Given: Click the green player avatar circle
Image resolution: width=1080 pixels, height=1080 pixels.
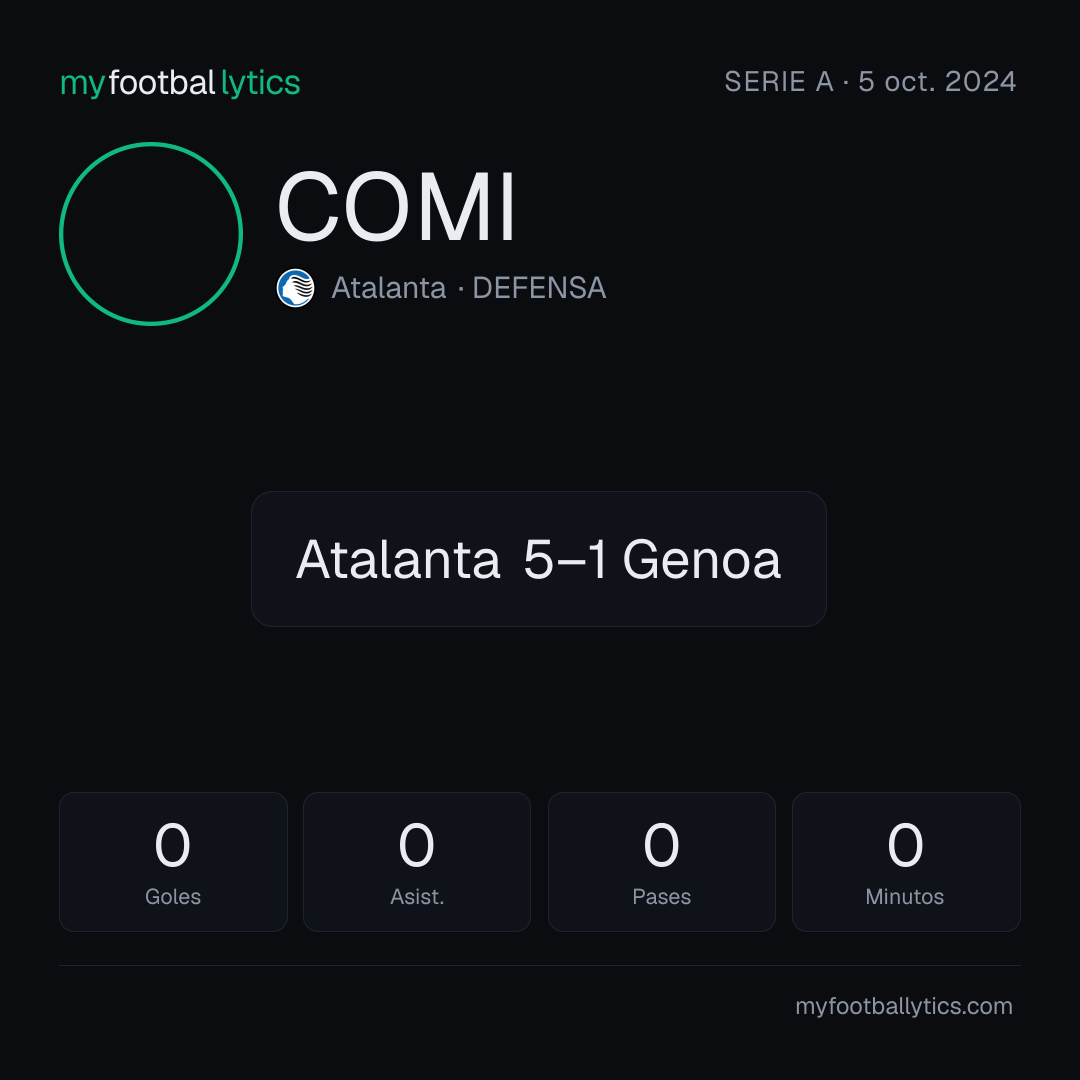Looking at the screenshot, I should 151,233.
